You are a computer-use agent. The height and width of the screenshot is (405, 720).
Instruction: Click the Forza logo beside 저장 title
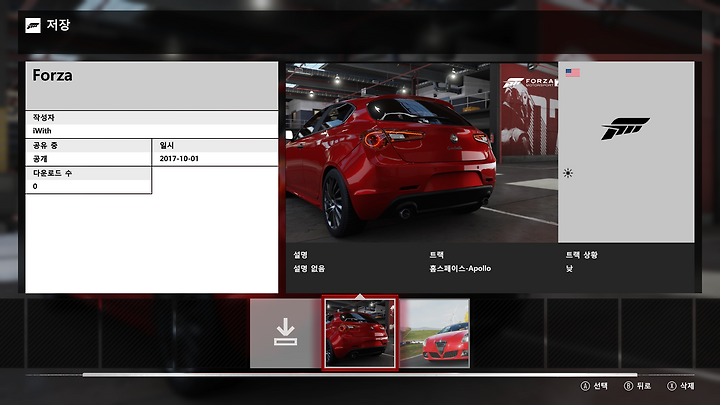point(33,26)
